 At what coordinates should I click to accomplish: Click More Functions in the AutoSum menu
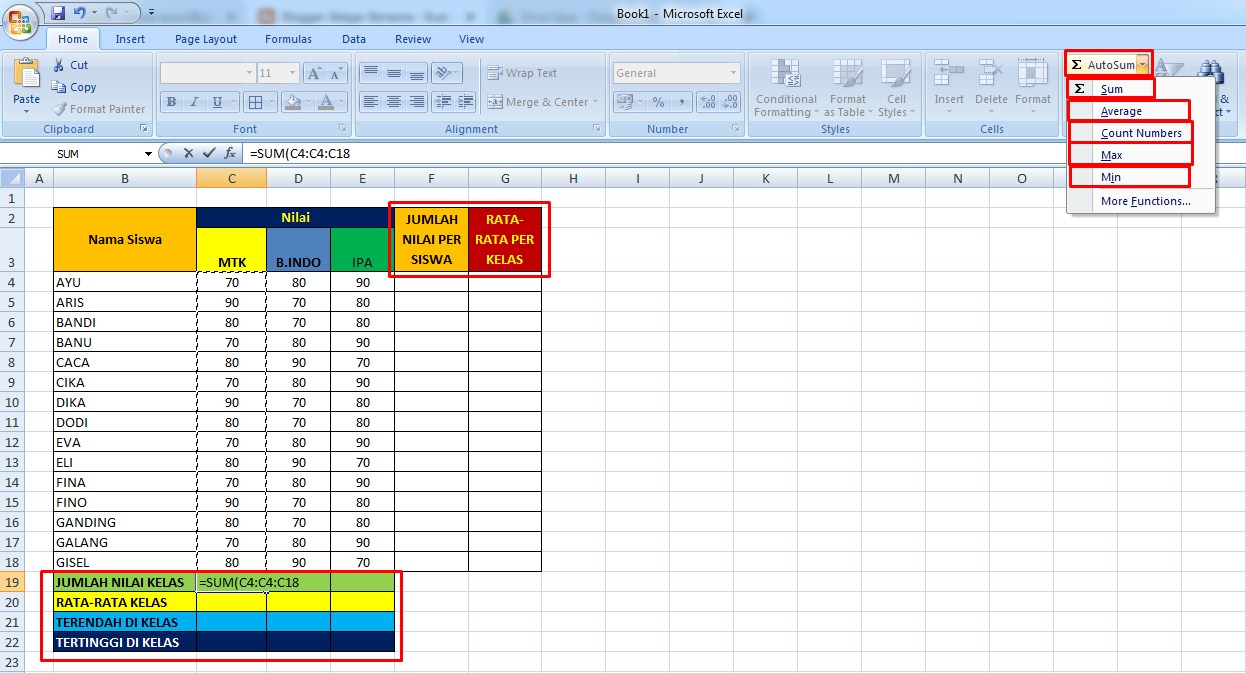(x=1146, y=201)
